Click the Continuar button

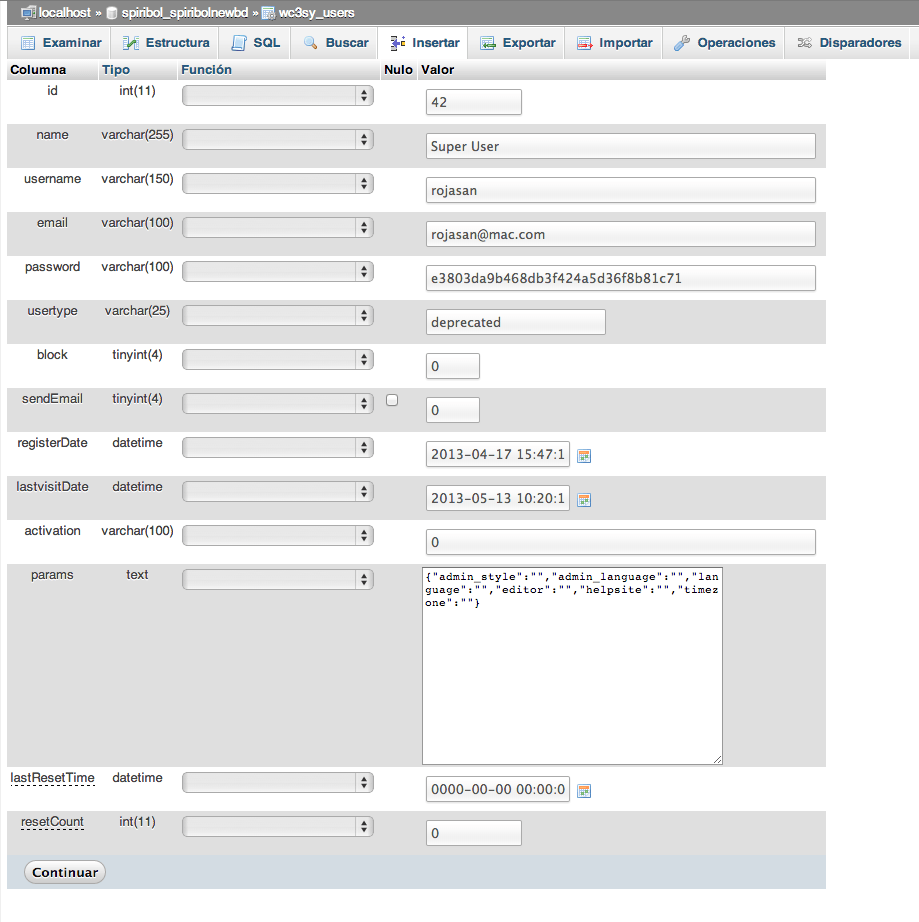click(65, 872)
